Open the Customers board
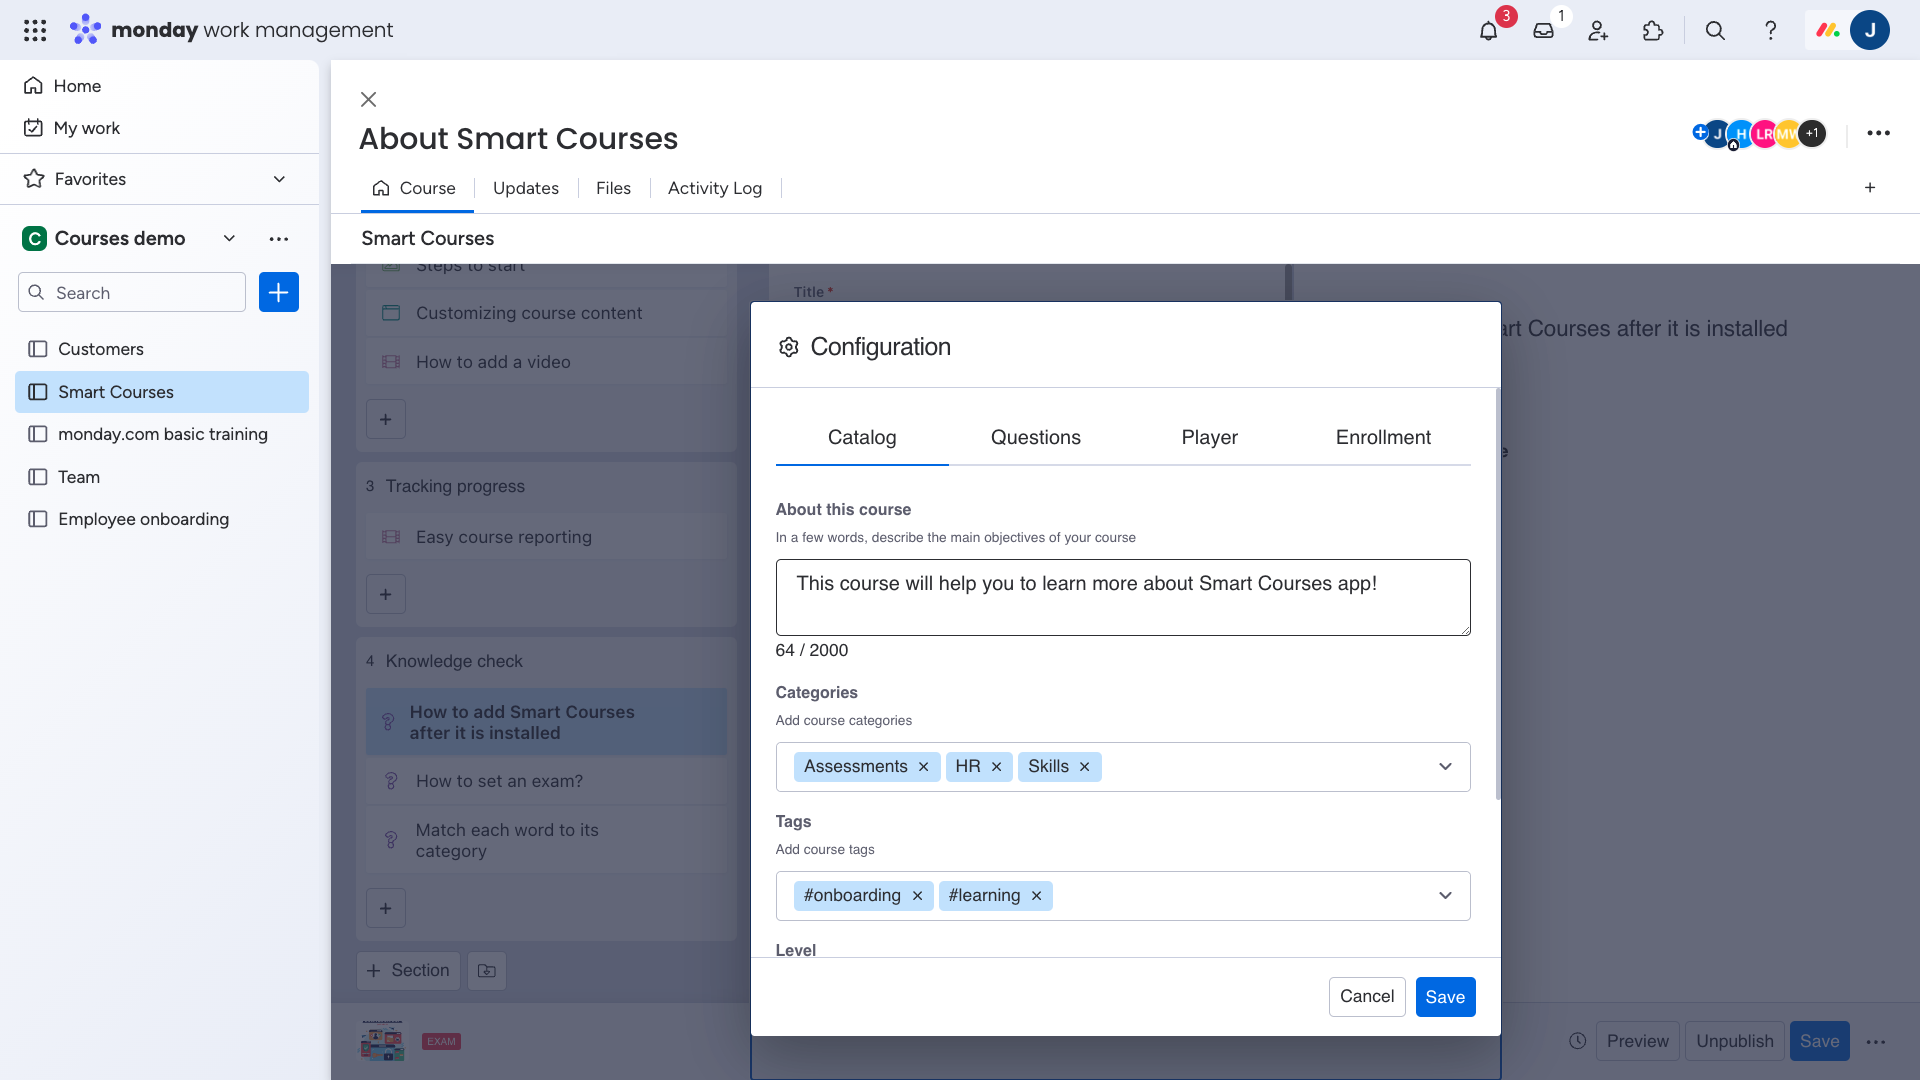This screenshot has height=1080, width=1920. point(162,349)
